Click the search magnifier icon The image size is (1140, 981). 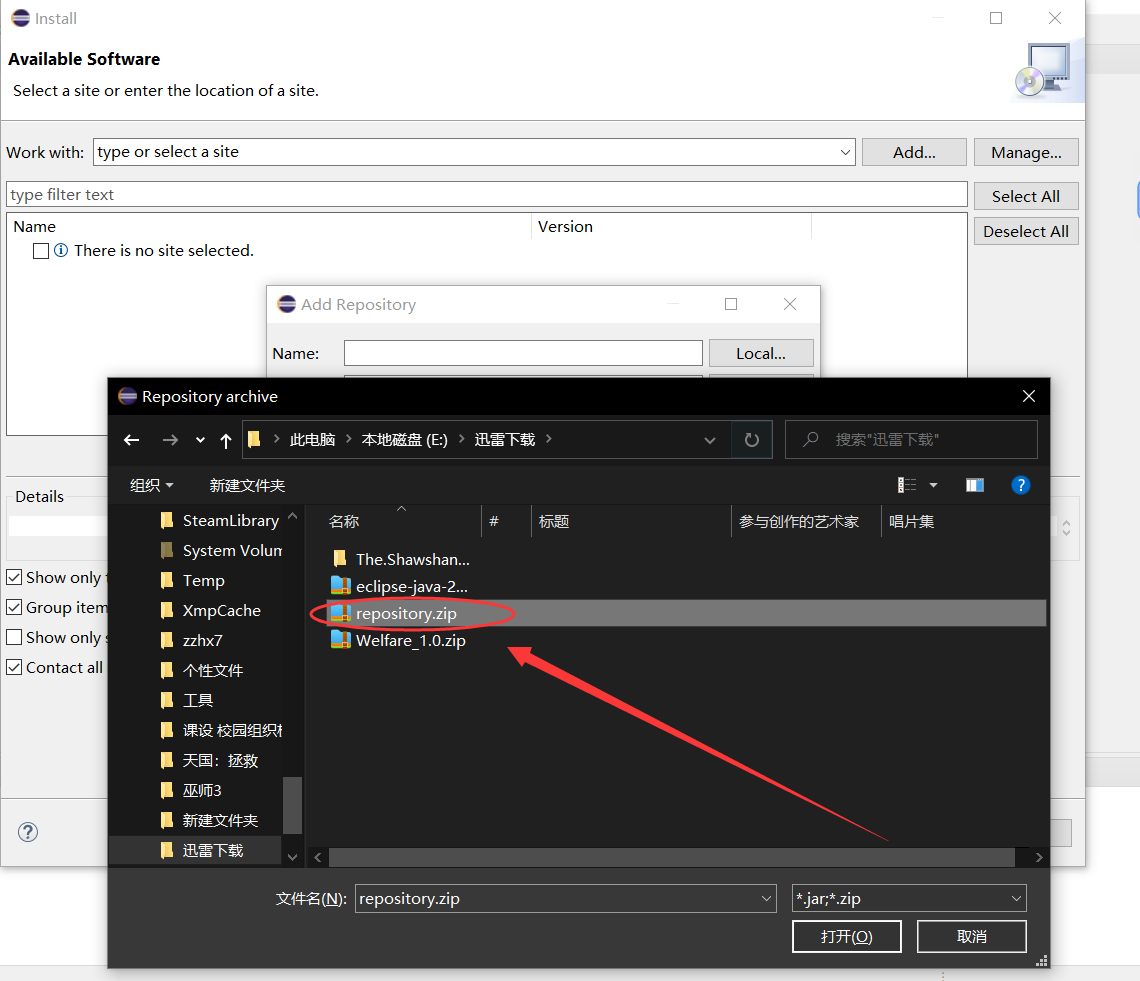coord(811,439)
